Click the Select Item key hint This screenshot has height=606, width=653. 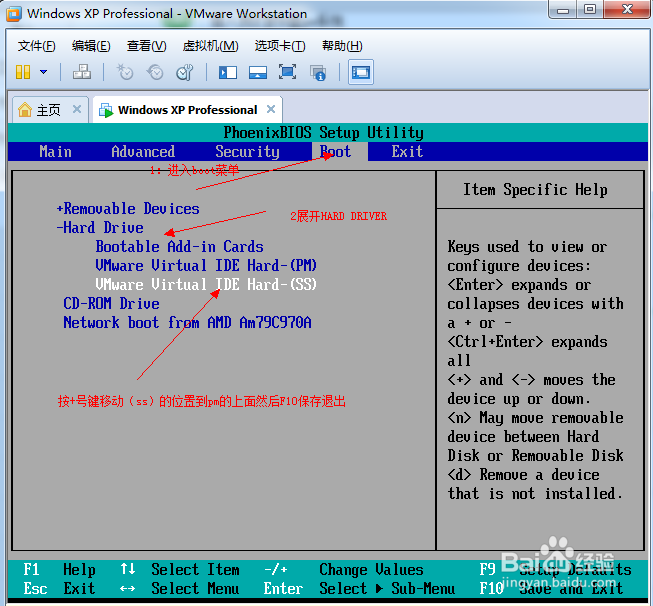coord(179,569)
